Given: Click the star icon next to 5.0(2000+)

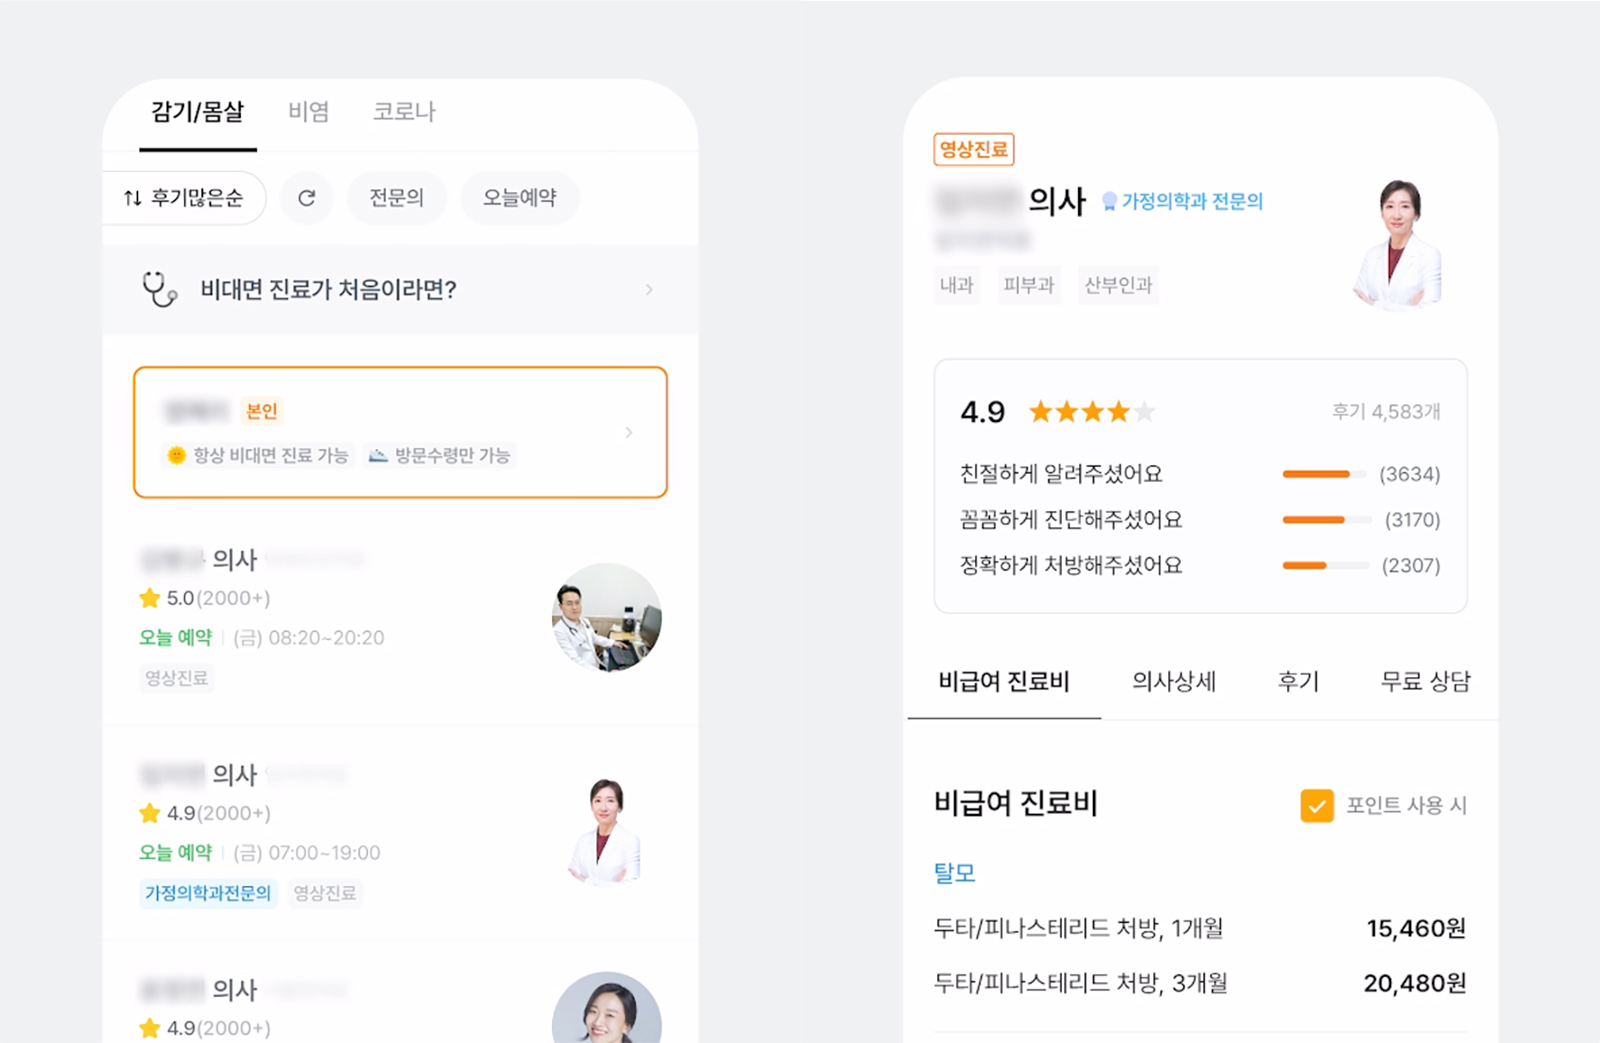Looking at the screenshot, I should coord(150,598).
